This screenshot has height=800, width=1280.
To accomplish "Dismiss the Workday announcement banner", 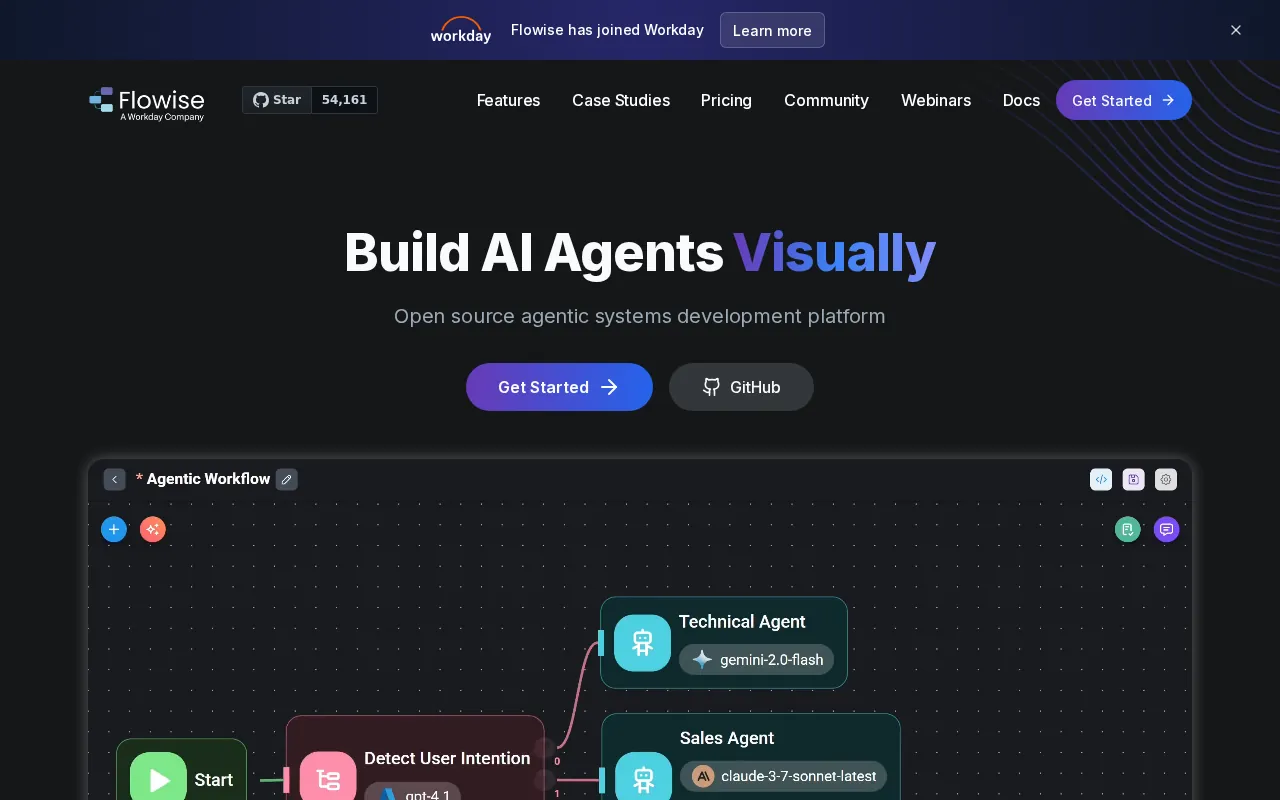I will tap(1236, 30).
